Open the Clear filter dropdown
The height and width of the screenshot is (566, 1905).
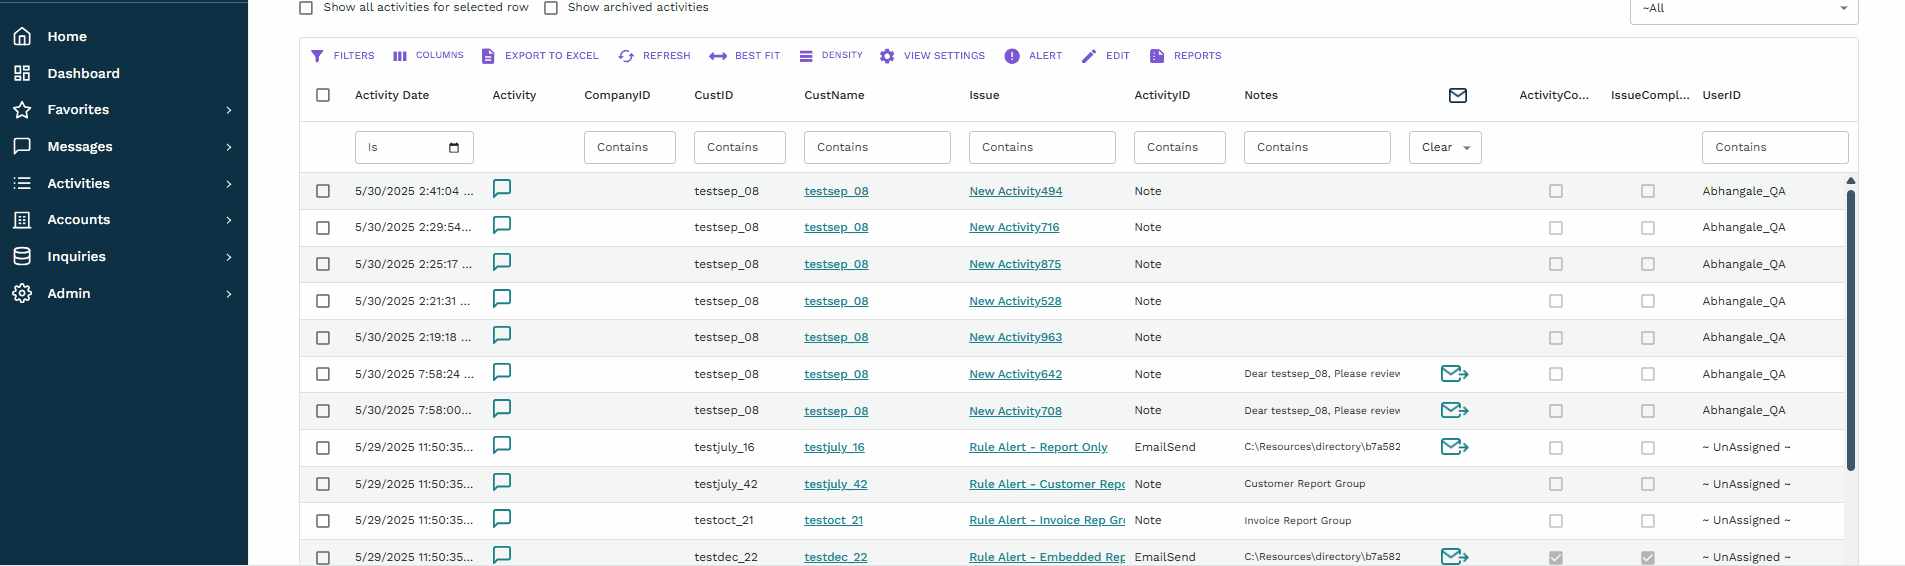click(x=1445, y=148)
